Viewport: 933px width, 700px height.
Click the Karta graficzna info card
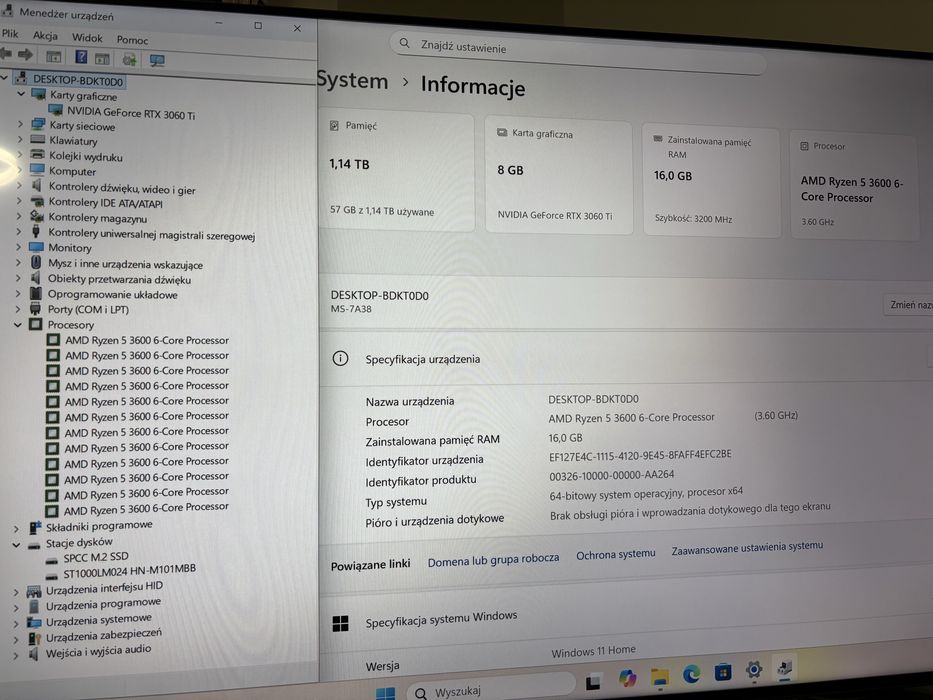pos(558,175)
